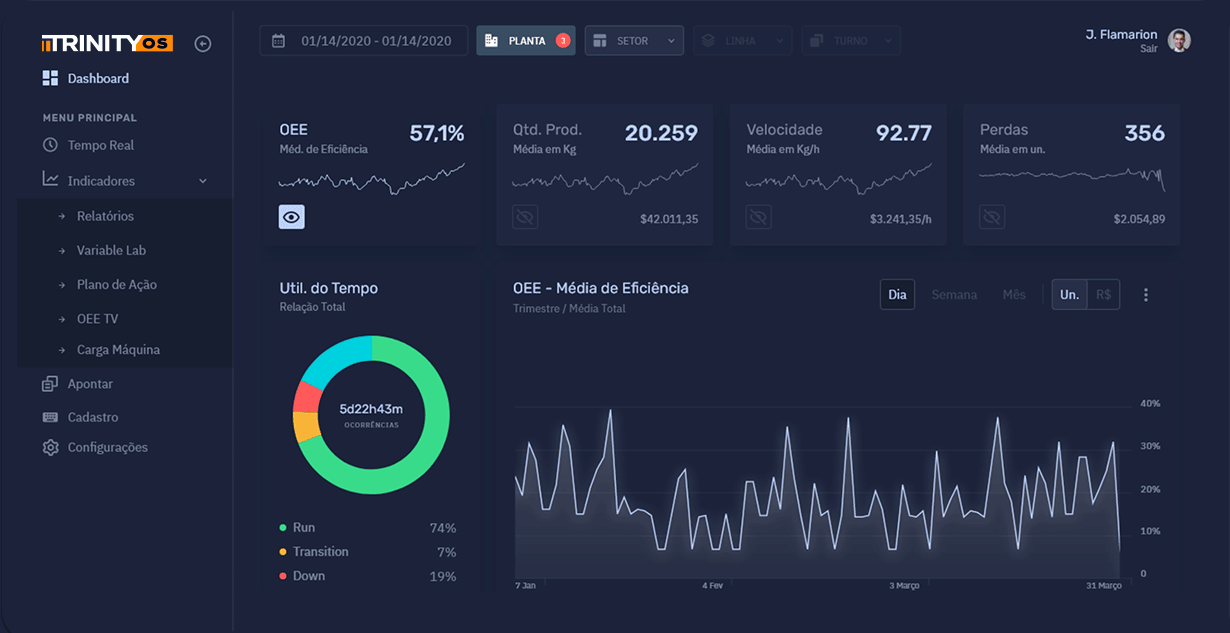Image resolution: width=1230 pixels, height=633 pixels.
Task: Click the stack icon on Turno dropdown
Action: click(816, 41)
